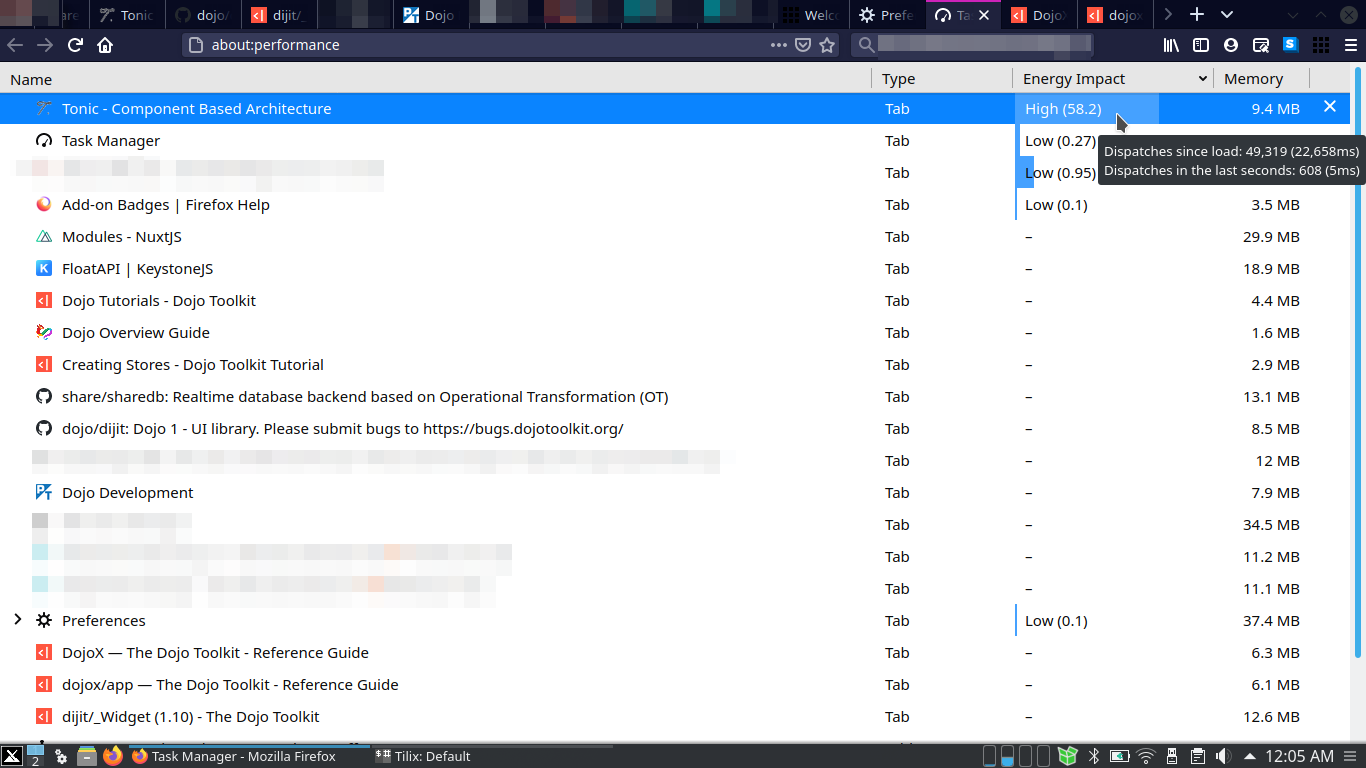
Task: Click the Firefox launcher icon in taskbar
Action: point(113,756)
